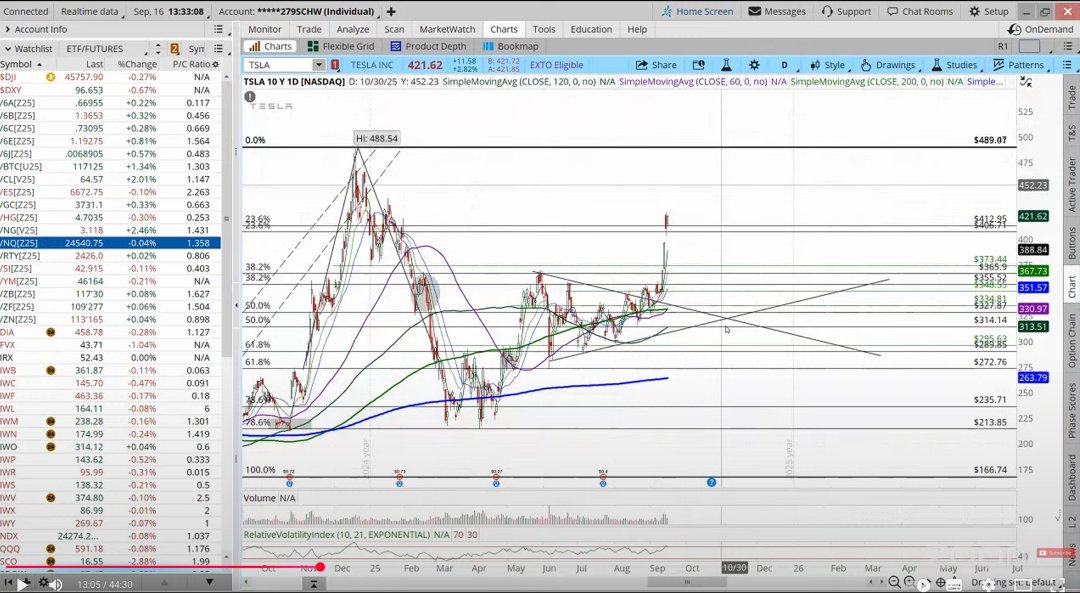
Task: Open Messages
Action: (x=777, y=11)
